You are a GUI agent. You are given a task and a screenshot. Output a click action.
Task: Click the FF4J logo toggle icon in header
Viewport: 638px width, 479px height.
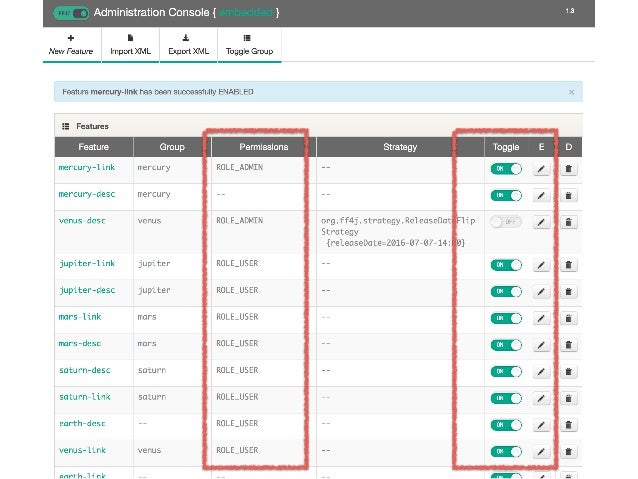pyautogui.click(x=71, y=13)
